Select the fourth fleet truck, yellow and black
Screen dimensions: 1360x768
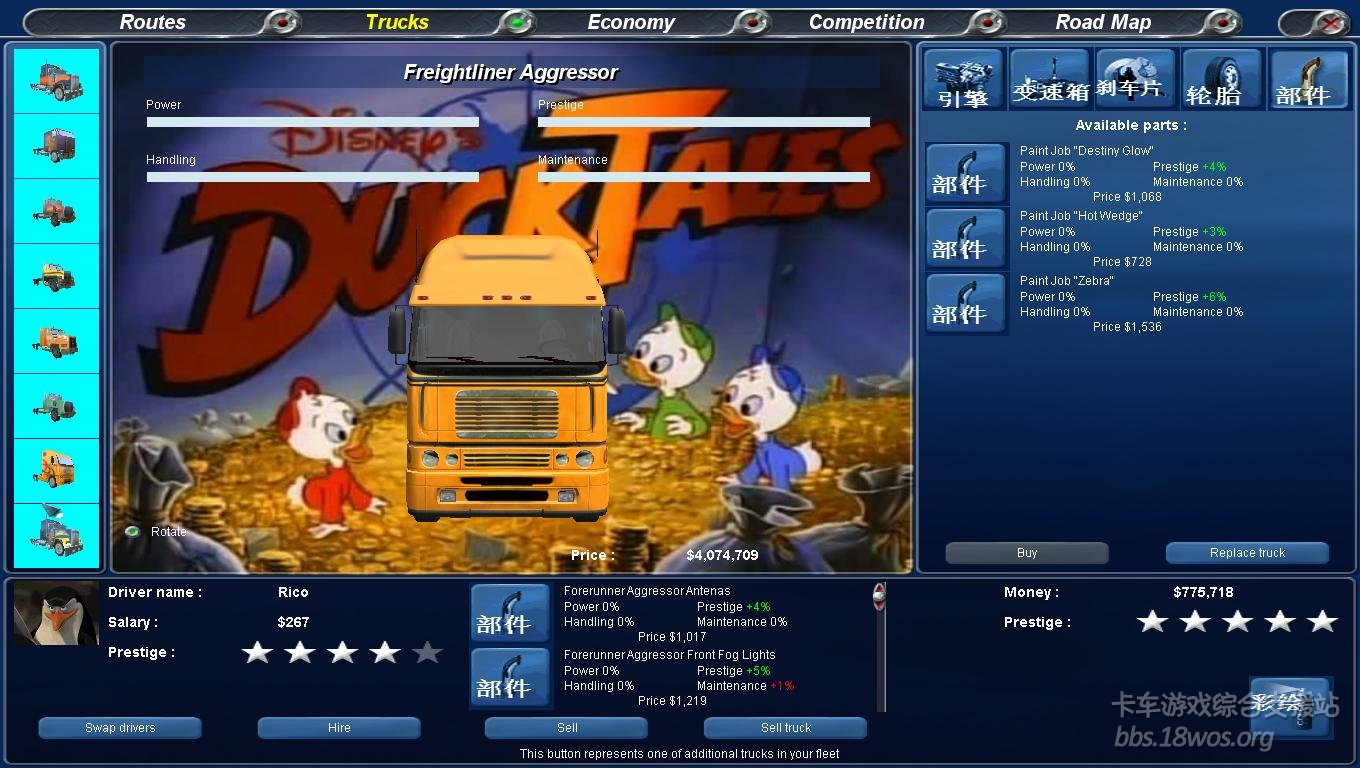(56, 276)
